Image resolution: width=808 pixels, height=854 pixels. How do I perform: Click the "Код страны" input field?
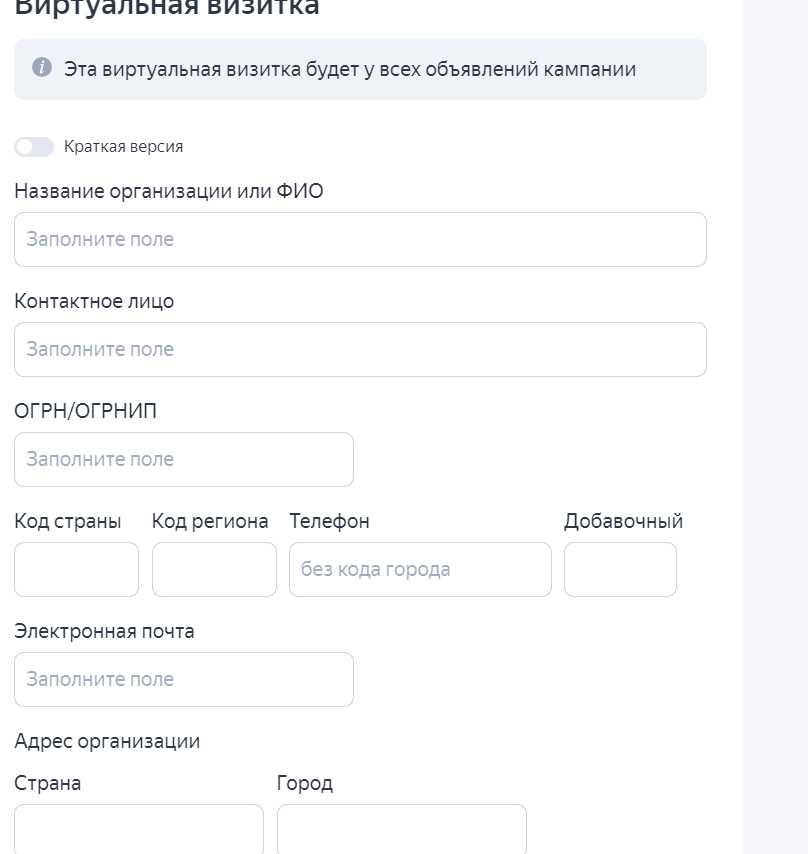(76, 570)
